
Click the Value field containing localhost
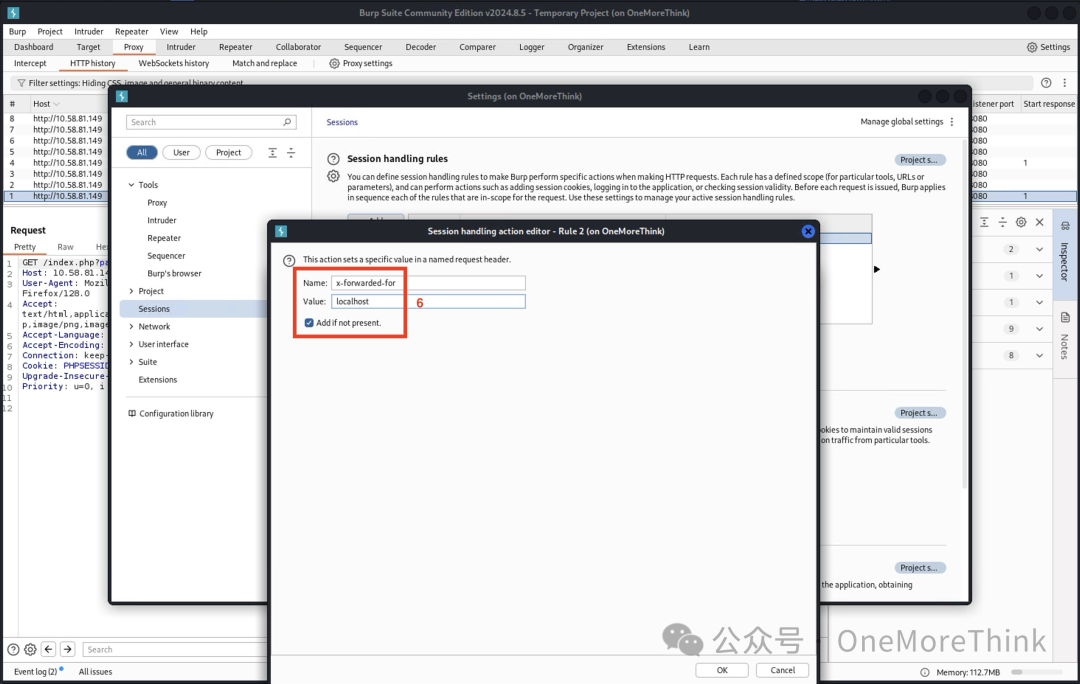click(428, 302)
